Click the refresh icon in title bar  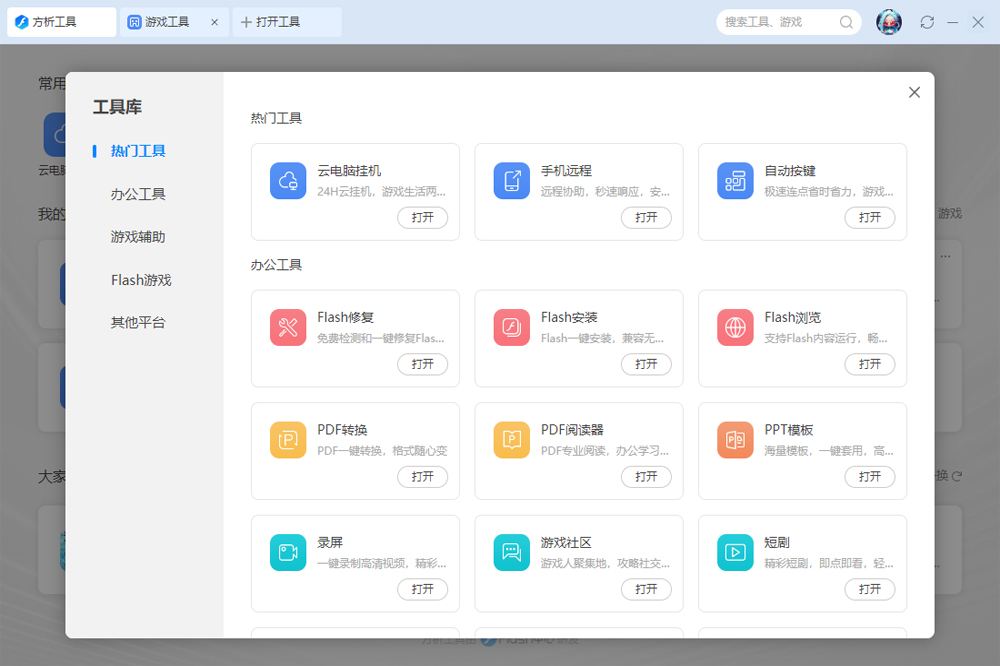[x=927, y=22]
